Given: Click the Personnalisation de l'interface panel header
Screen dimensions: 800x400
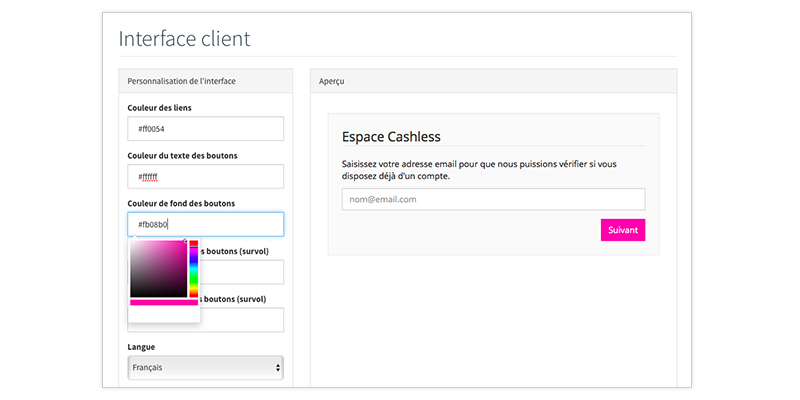Looking at the screenshot, I should coord(206,81).
